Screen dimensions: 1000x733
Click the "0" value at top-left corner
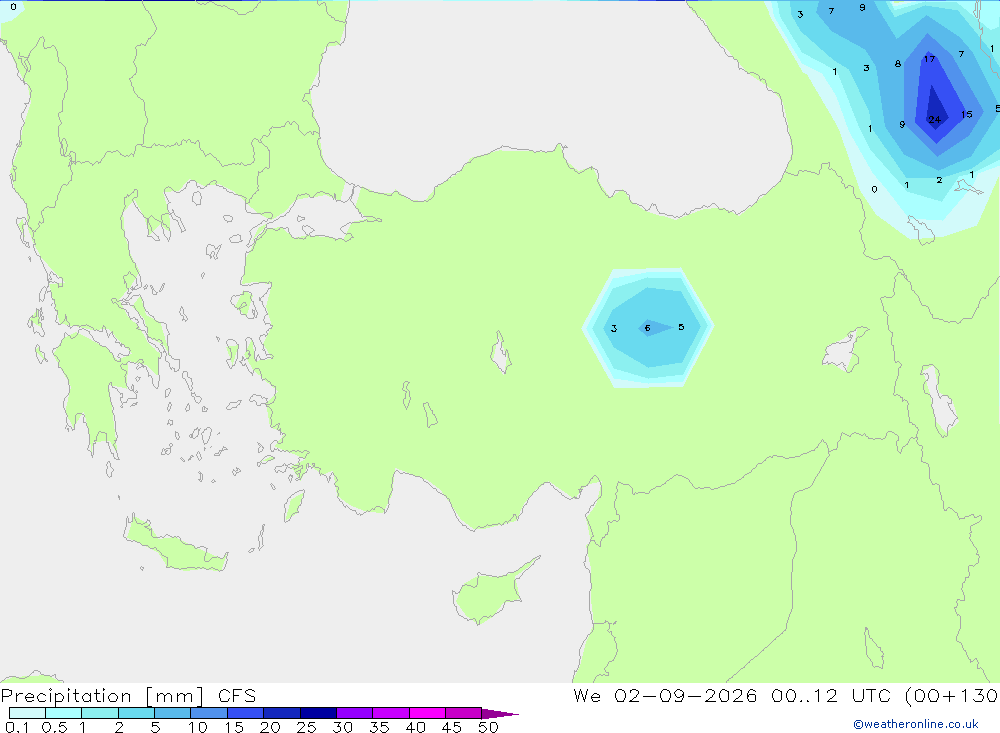pyautogui.click(x=13, y=7)
